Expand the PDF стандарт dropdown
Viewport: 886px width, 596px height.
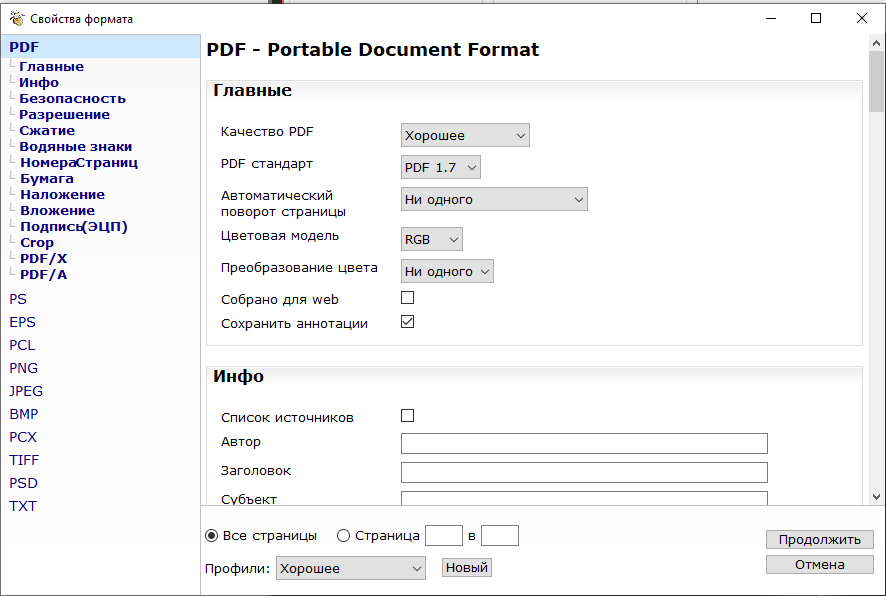(x=441, y=168)
